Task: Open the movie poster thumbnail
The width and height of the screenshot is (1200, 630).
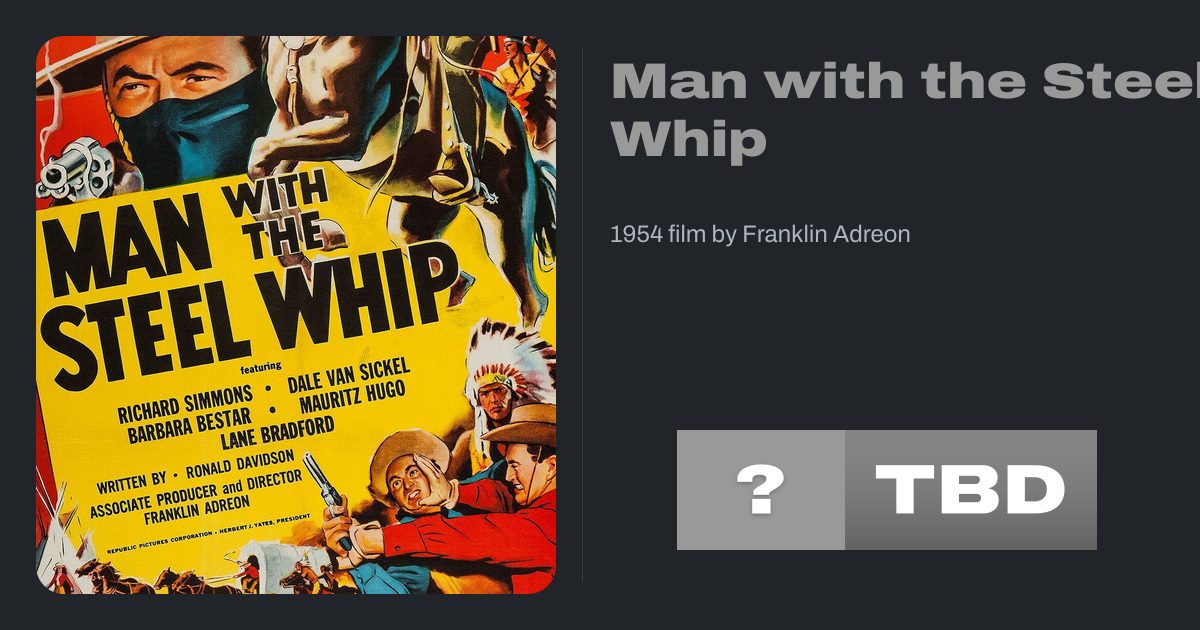Action: [296, 315]
